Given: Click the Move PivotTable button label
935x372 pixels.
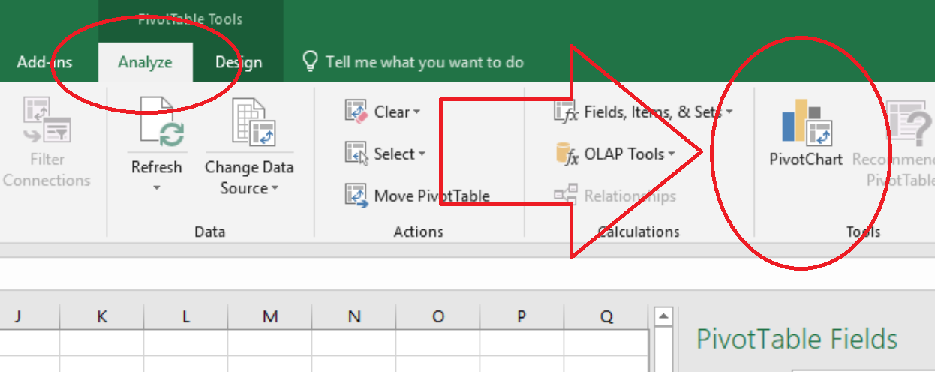Looking at the screenshot, I should coord(432,196).
